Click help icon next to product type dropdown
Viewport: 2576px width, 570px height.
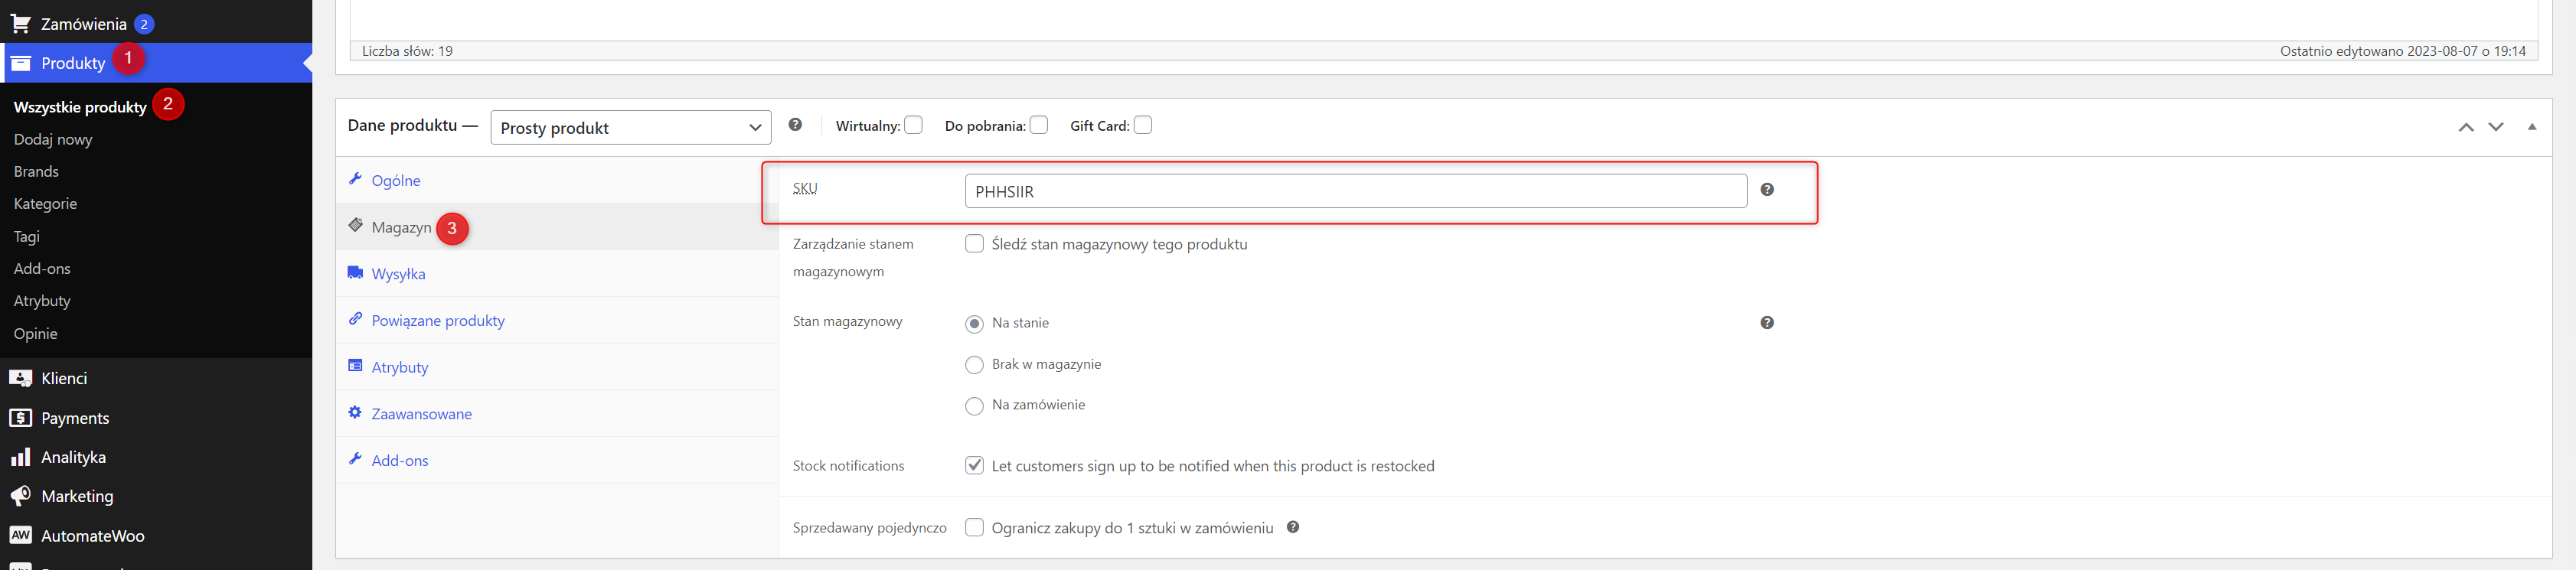[x=795, y=125]
